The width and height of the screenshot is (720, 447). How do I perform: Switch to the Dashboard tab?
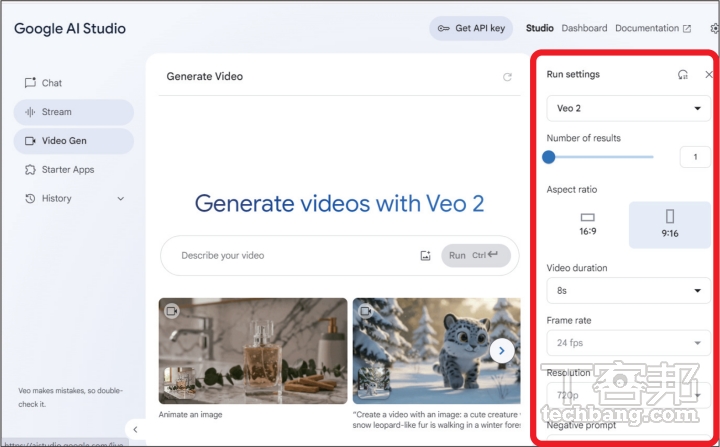(x=584, y=28)
